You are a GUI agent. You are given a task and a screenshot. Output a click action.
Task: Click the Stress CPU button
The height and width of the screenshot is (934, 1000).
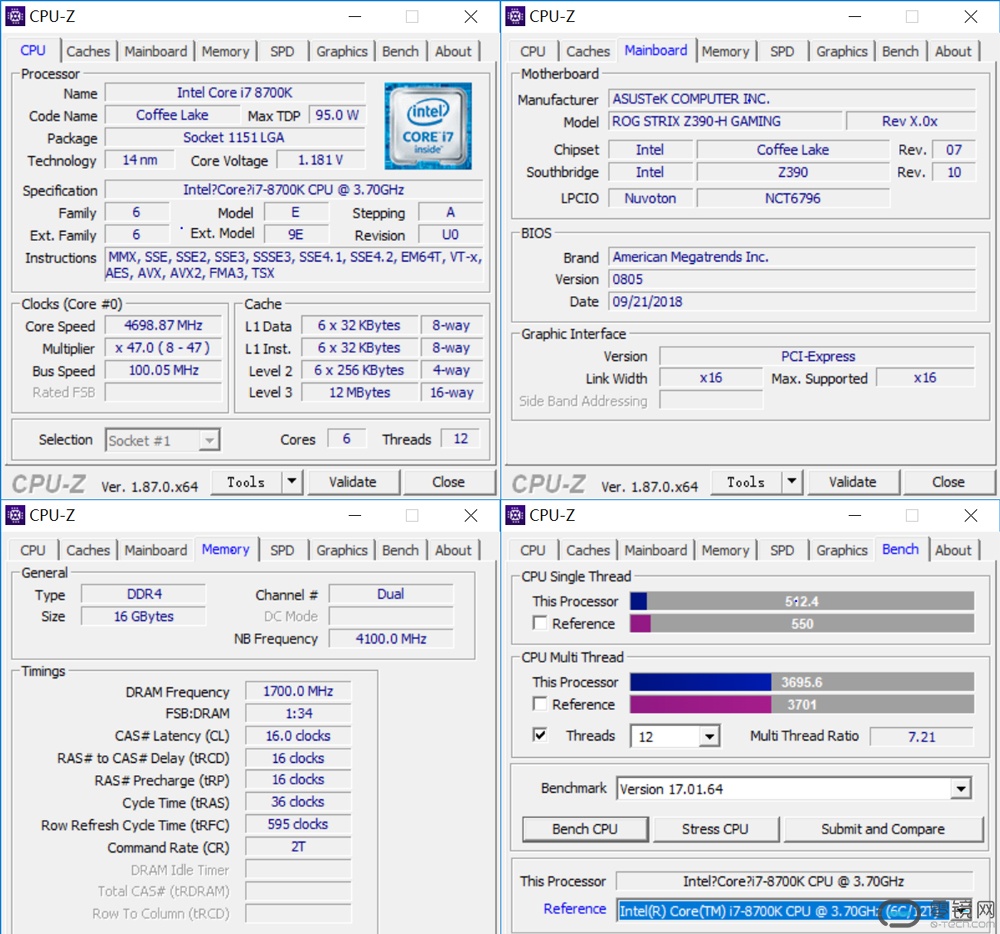tap(715, 829)
